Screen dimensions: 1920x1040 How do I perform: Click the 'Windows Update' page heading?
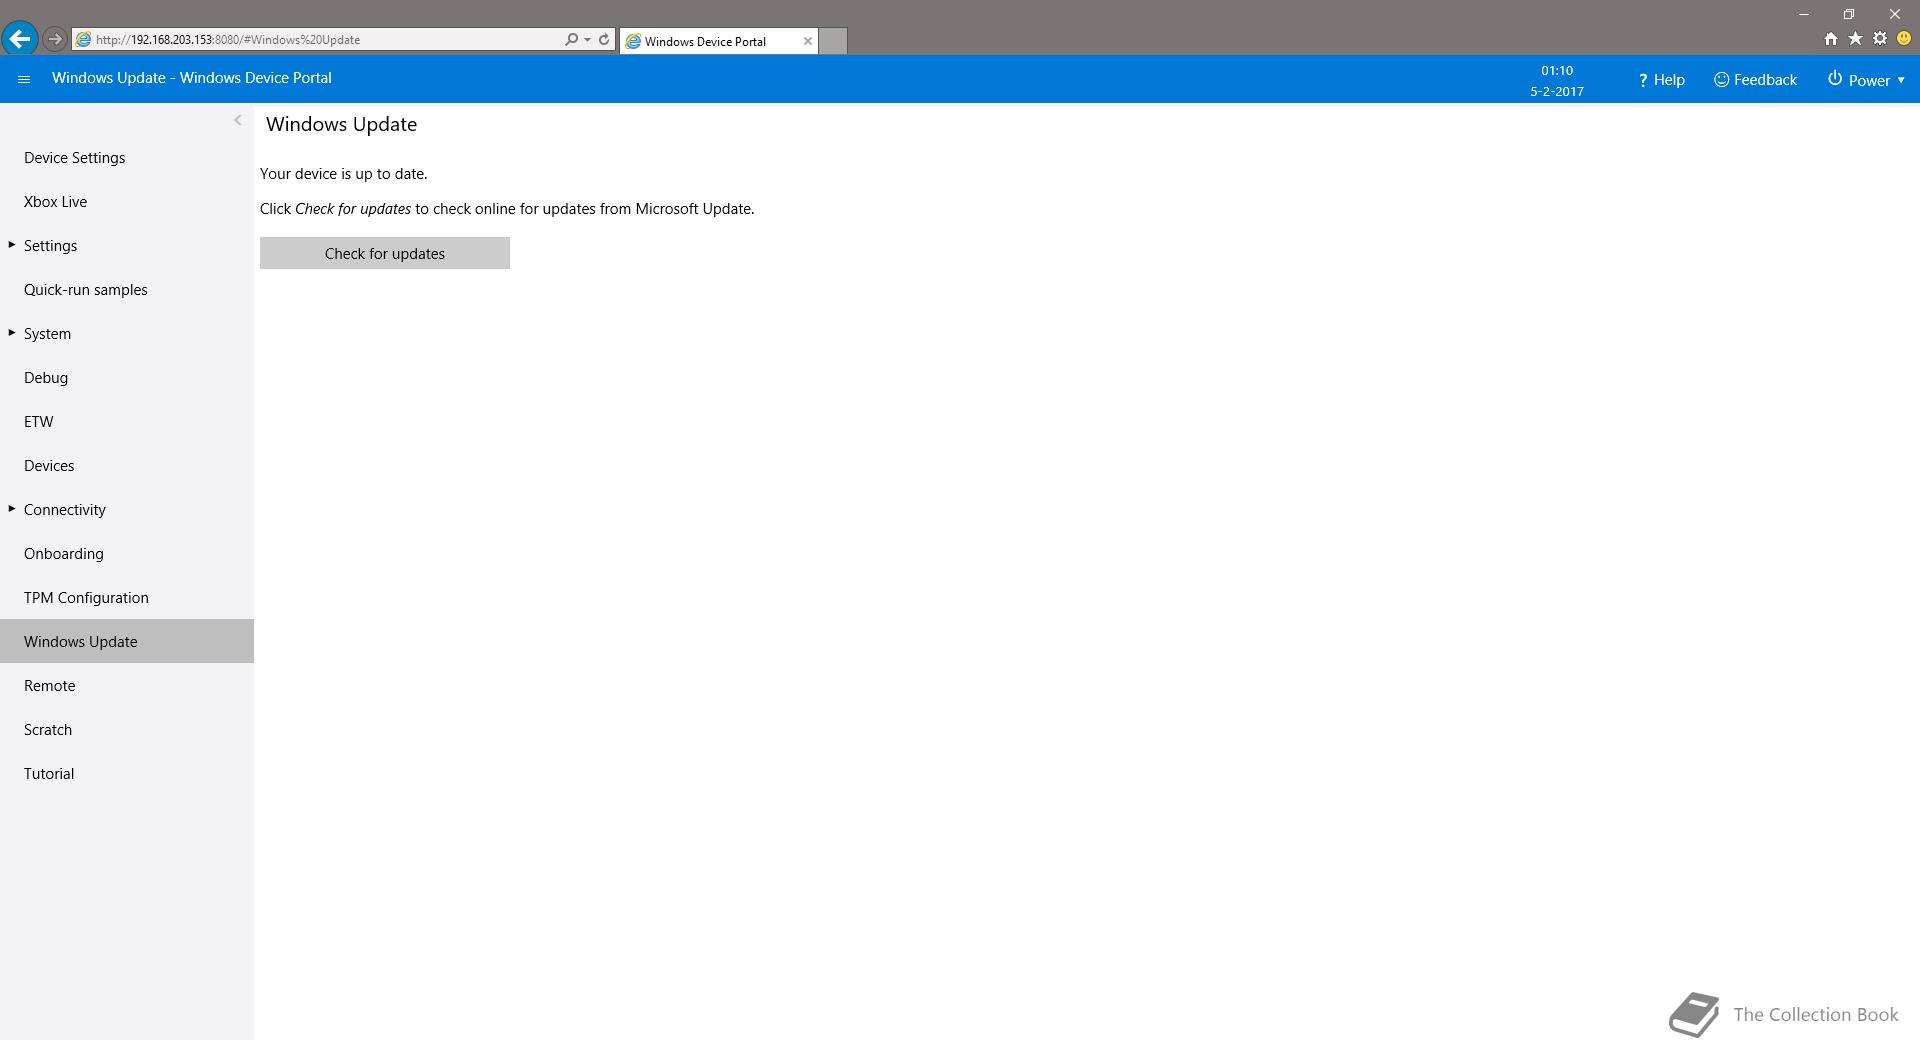pos(342,124)
